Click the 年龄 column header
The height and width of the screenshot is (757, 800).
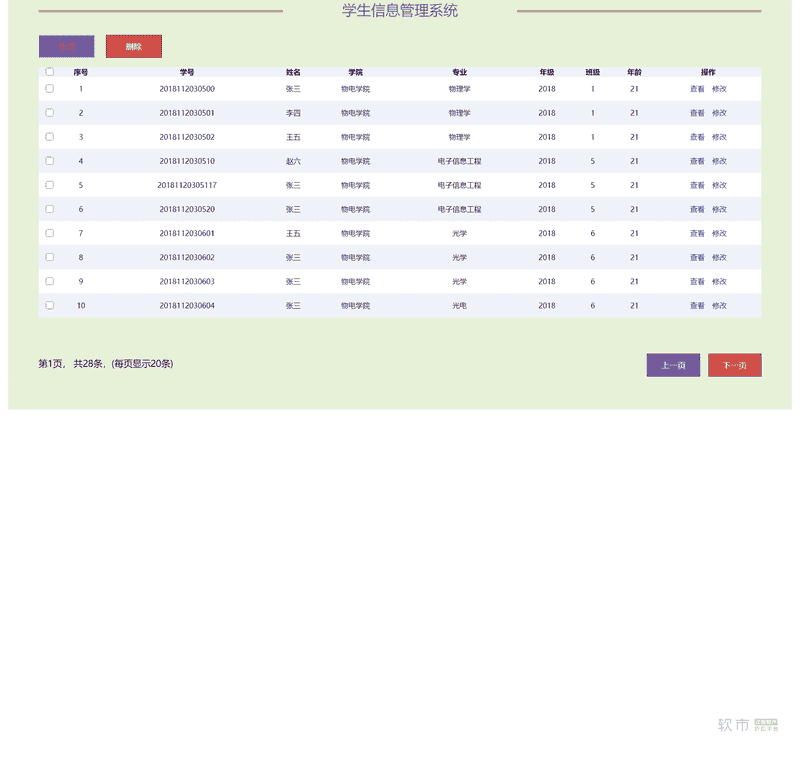[634, 72]
